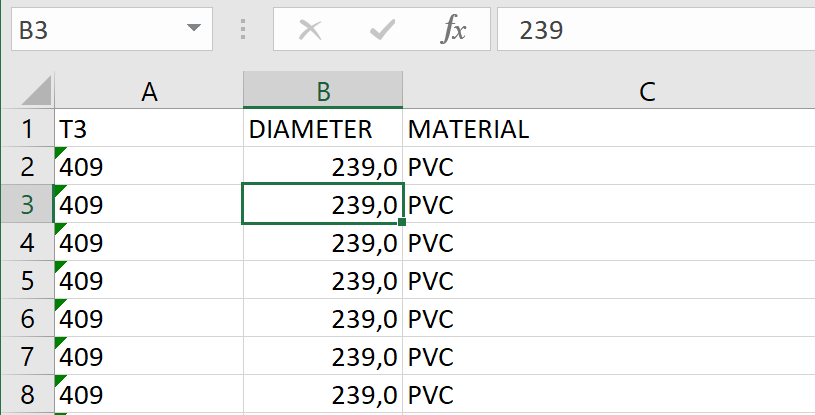This screenshot has width=815, height=415.
Task: Select column A header
Action: (x=149, y=92)
